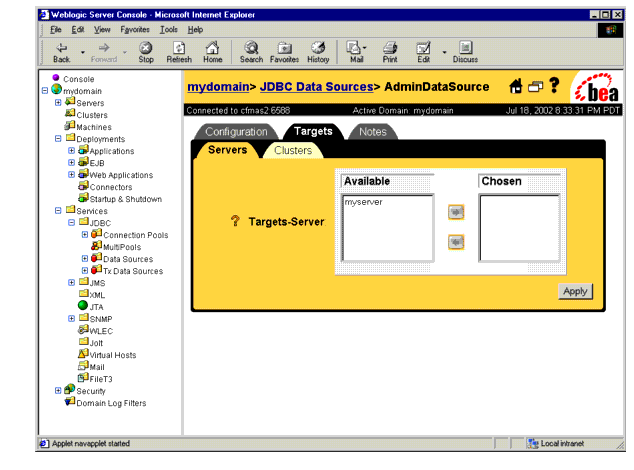
Task: Open console help question mark icon
Action: point(554,85)
